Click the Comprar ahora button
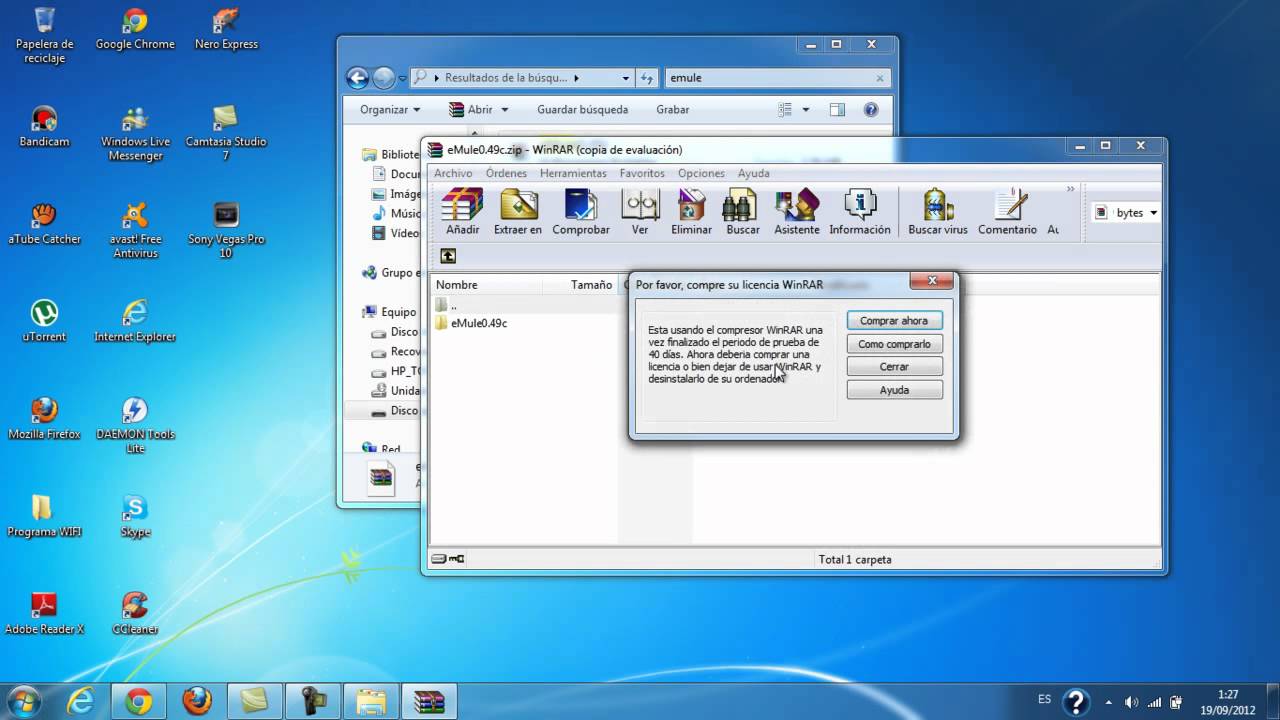1280x720 pixels. click(x=894, y=321)
